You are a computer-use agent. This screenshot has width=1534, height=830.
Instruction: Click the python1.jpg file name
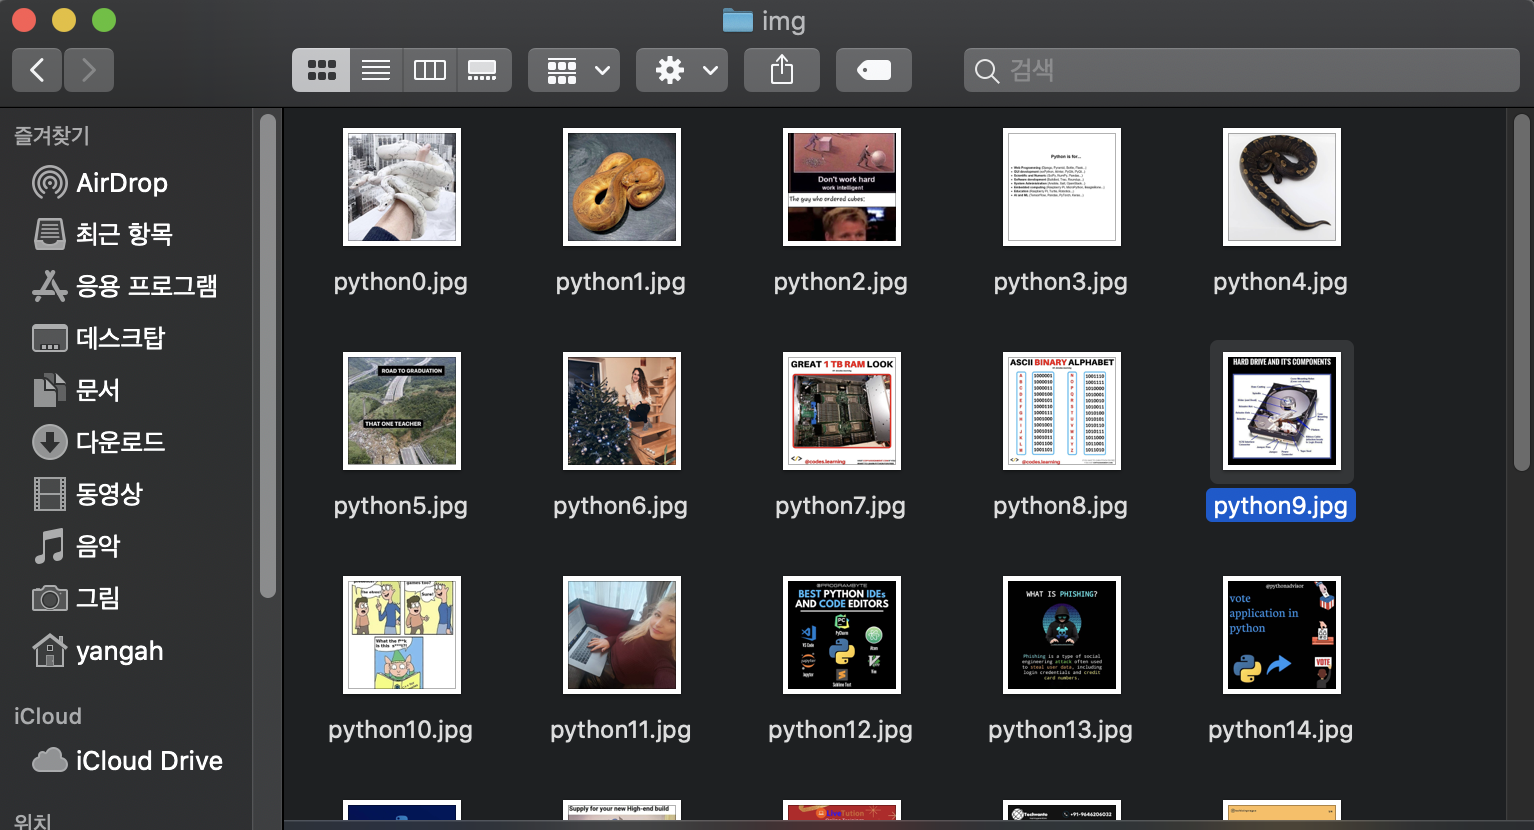click(621, 282)
